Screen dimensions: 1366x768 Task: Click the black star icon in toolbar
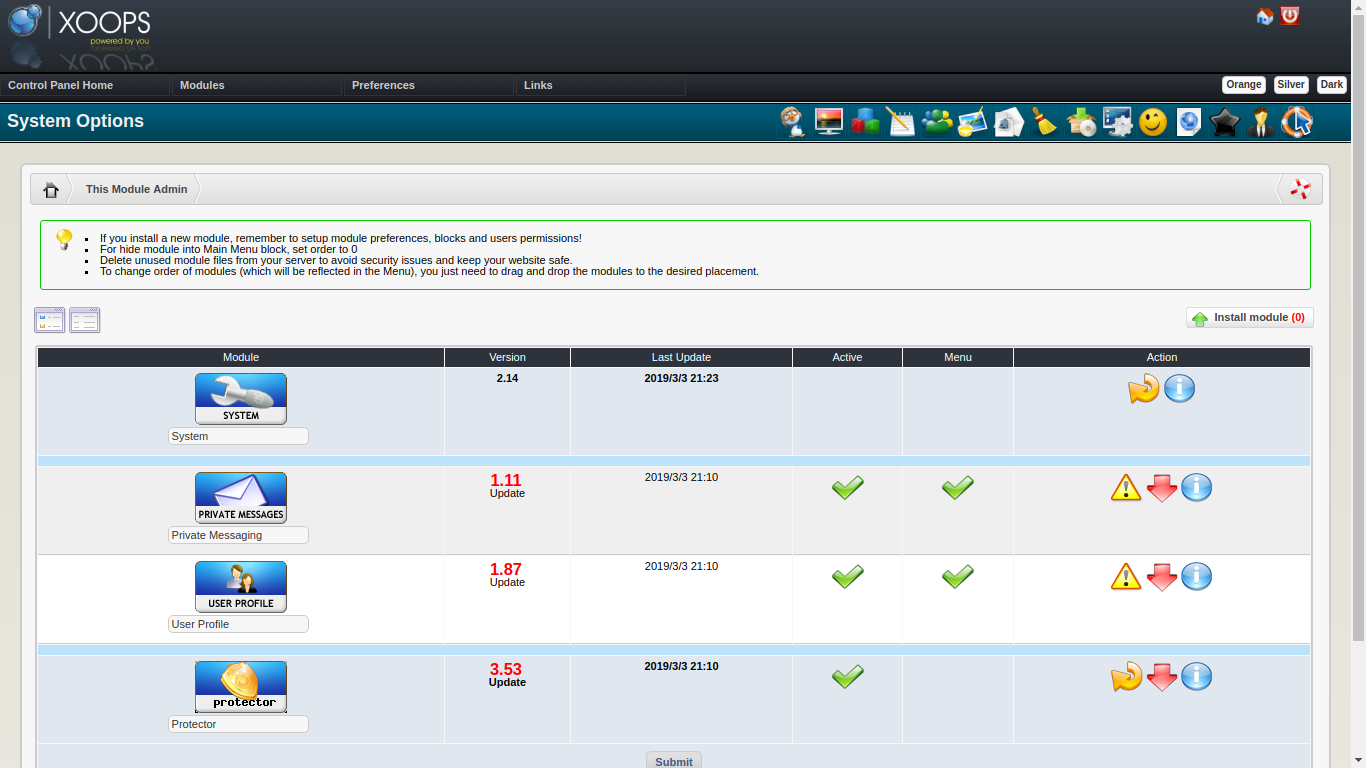click(x=1225, y=122)
